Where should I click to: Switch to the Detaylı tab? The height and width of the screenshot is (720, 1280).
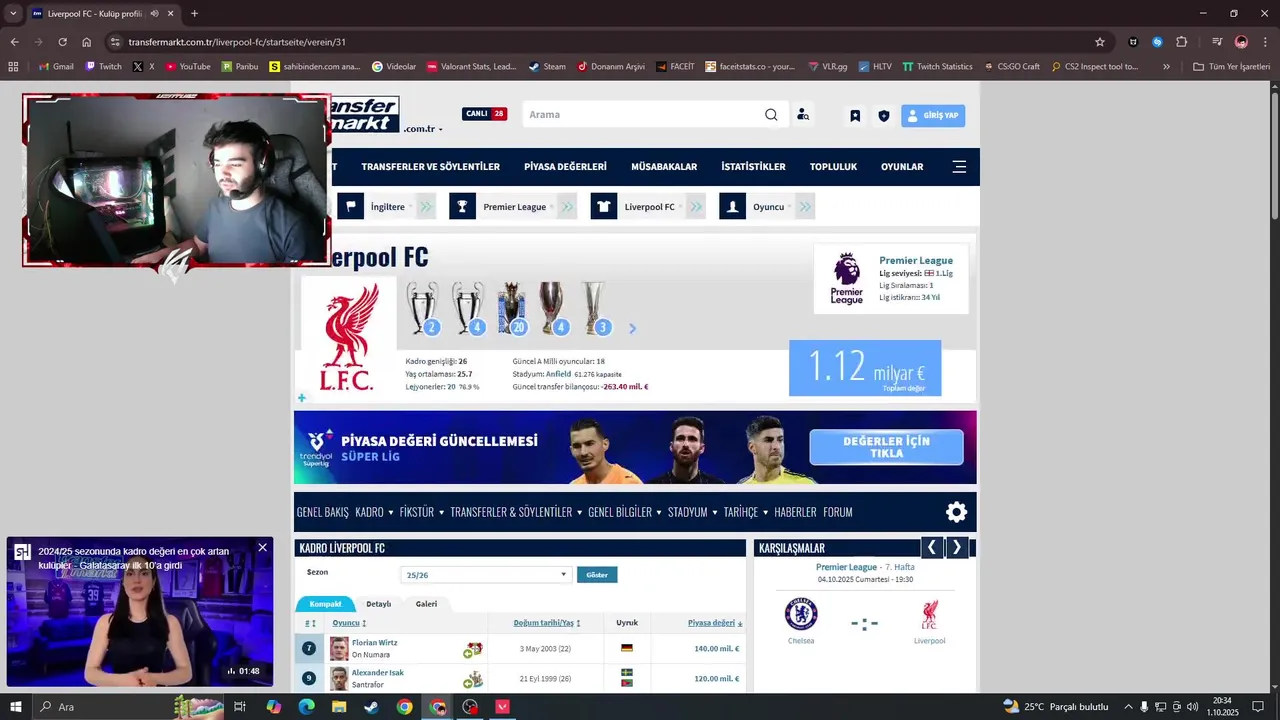(x=379, y=604)
